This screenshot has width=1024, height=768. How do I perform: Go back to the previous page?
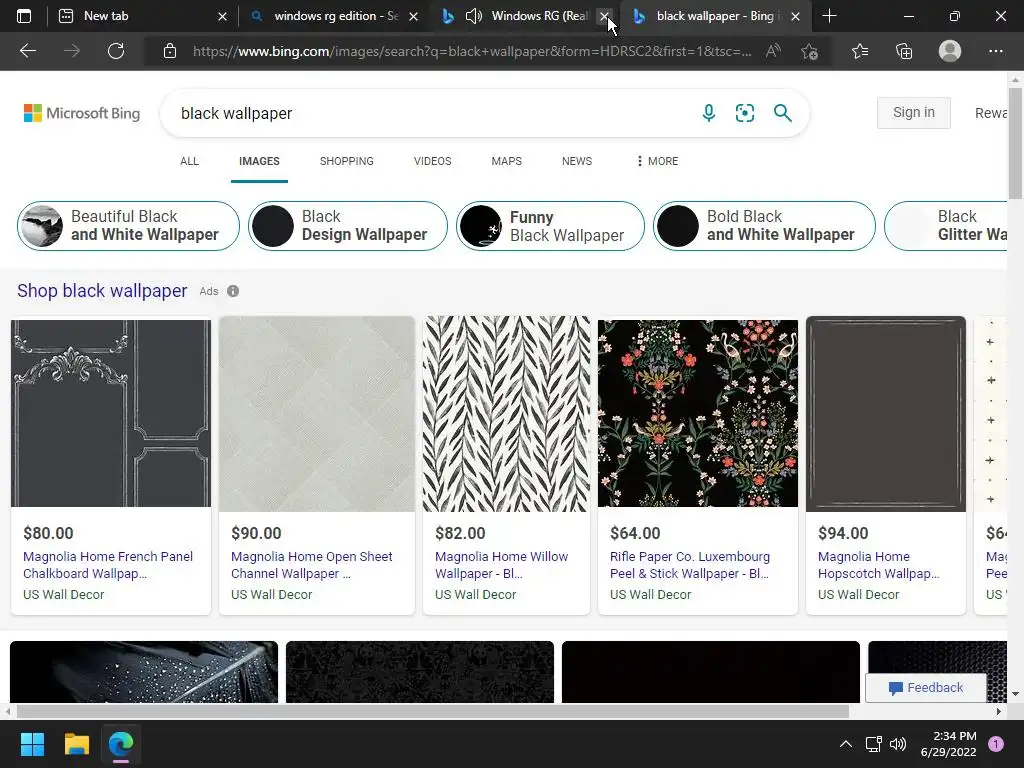[x=27, y=51]
